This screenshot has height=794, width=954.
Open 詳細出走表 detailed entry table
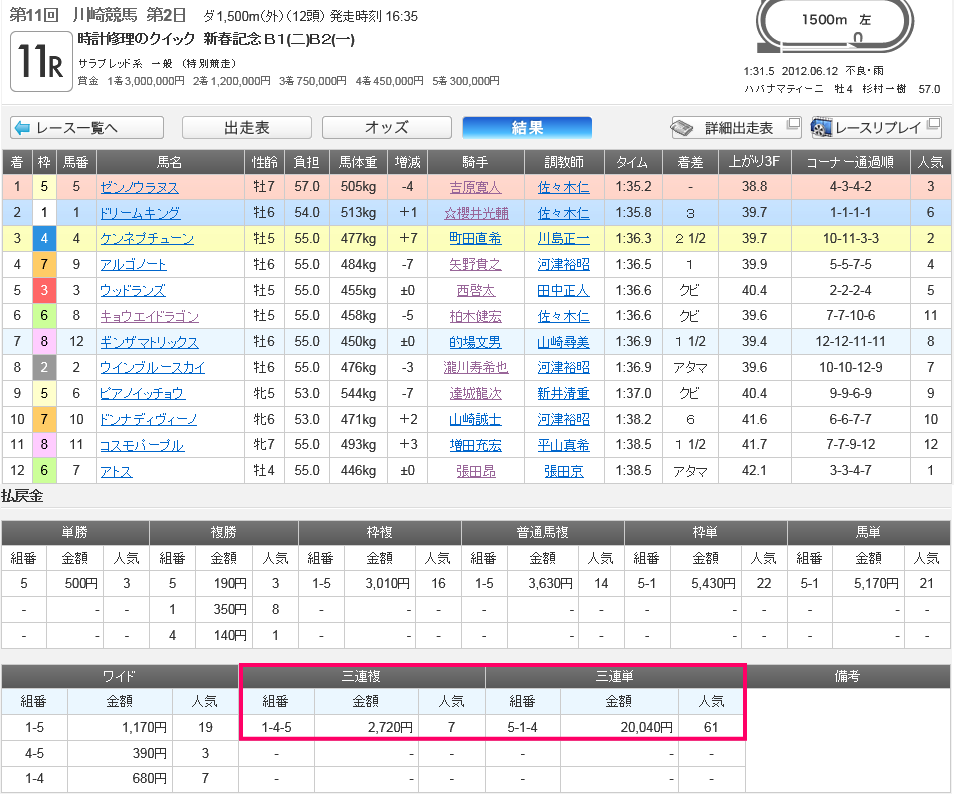736,128
